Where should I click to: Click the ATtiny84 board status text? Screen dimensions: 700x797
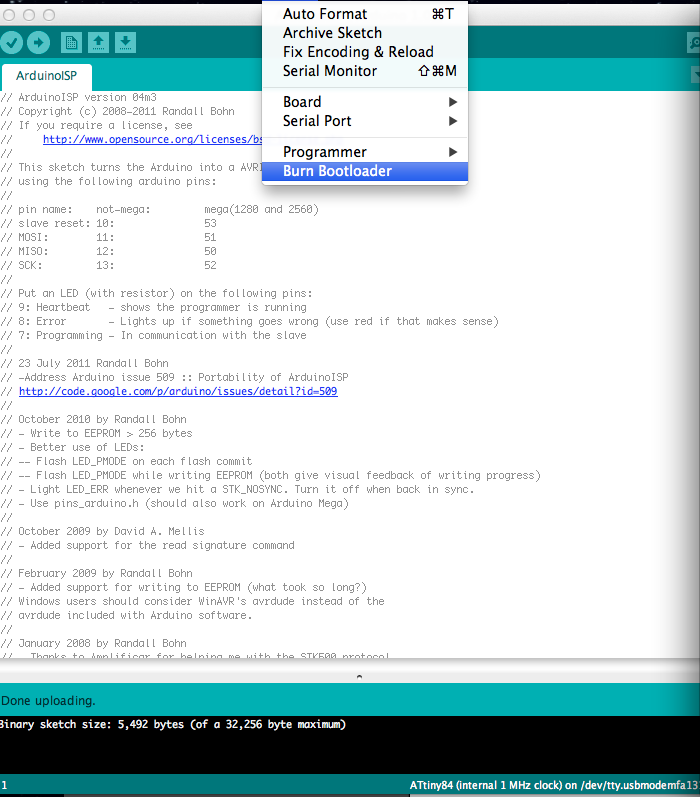554,785
